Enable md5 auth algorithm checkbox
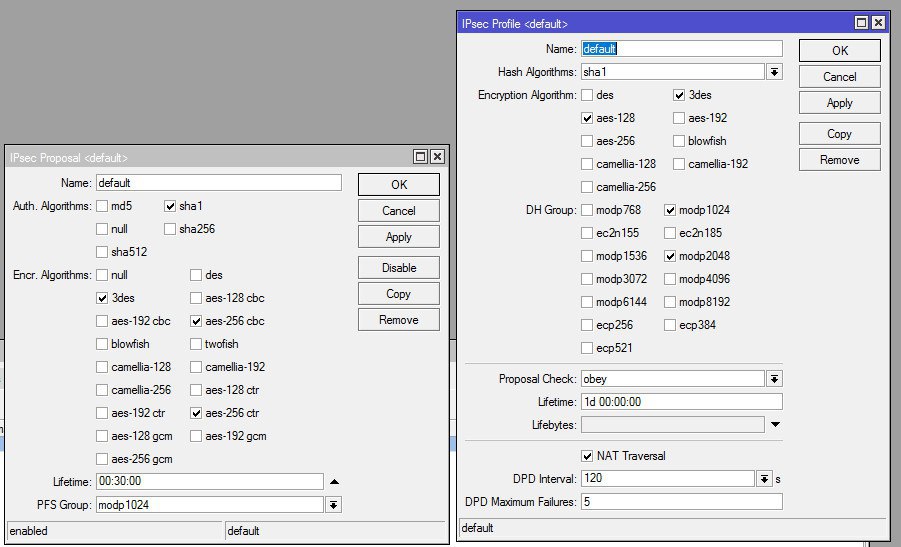Image resolution: width=901 pixels, height=547 pixels. pyautogui.click(x=102, y=206)
